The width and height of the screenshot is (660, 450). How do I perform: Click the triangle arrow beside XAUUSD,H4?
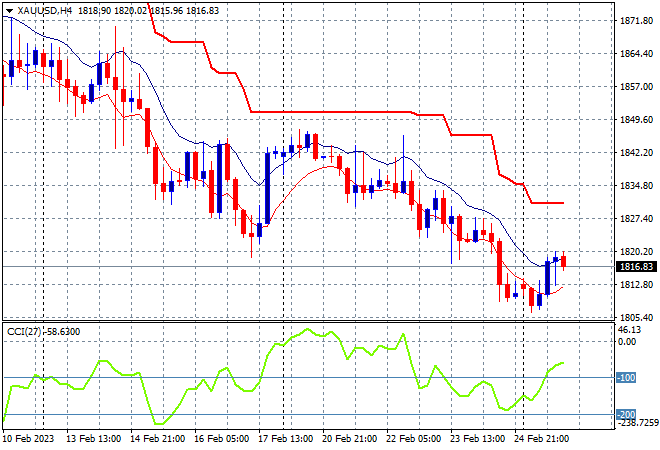(x=9, y=11)
